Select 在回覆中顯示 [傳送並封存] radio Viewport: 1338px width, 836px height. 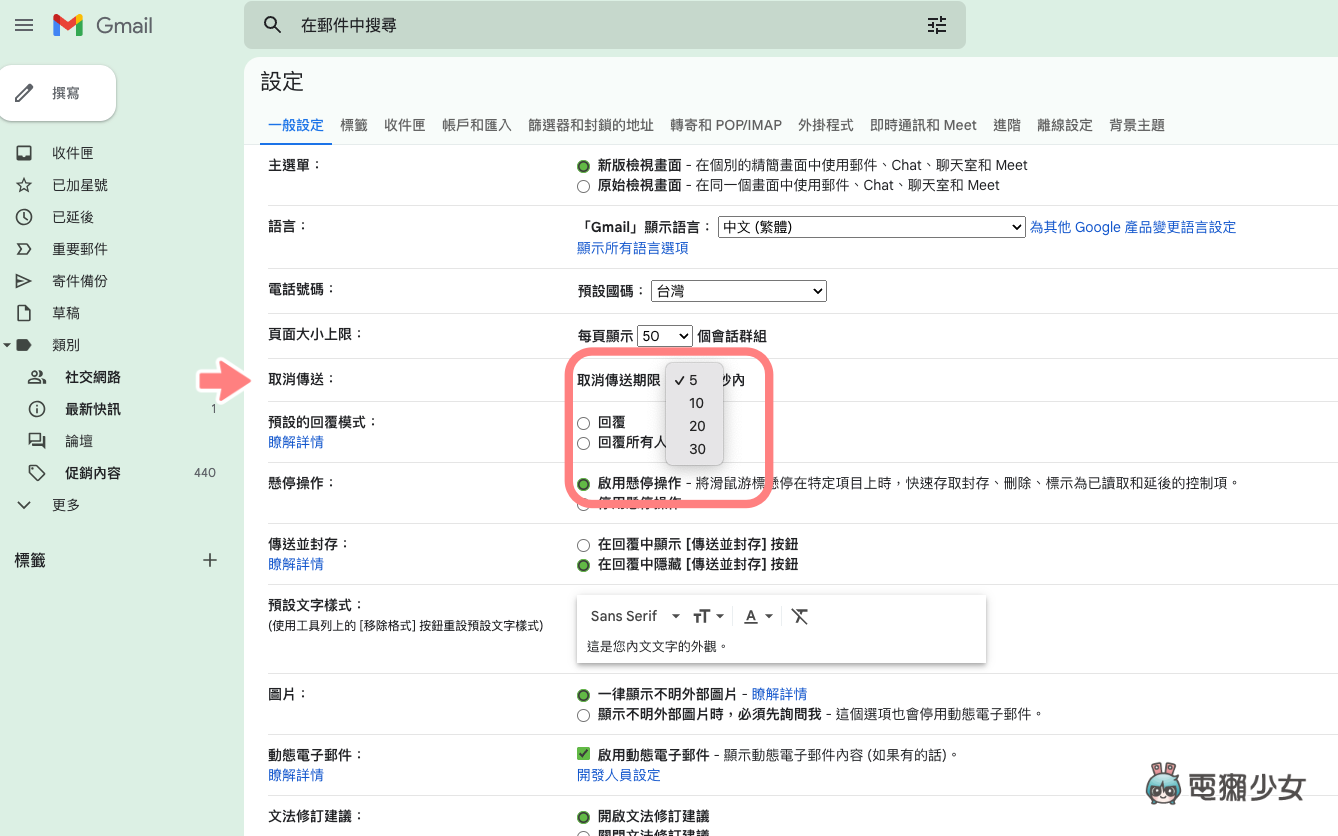pyautogui.click(x=583, y=546)
